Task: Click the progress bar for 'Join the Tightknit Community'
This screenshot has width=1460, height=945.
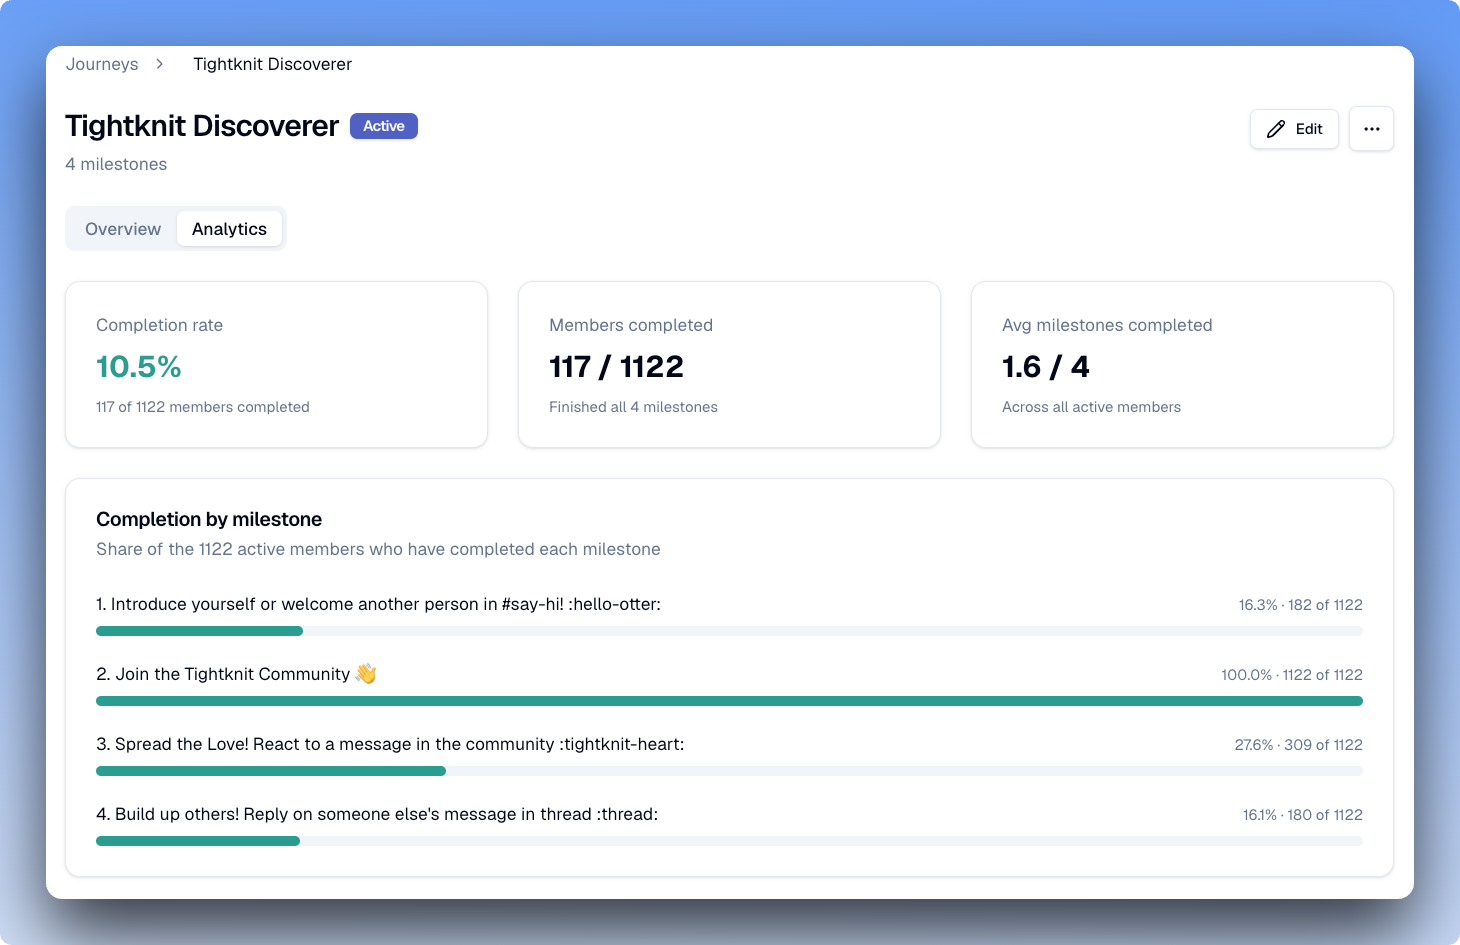Action: [729, 701]
